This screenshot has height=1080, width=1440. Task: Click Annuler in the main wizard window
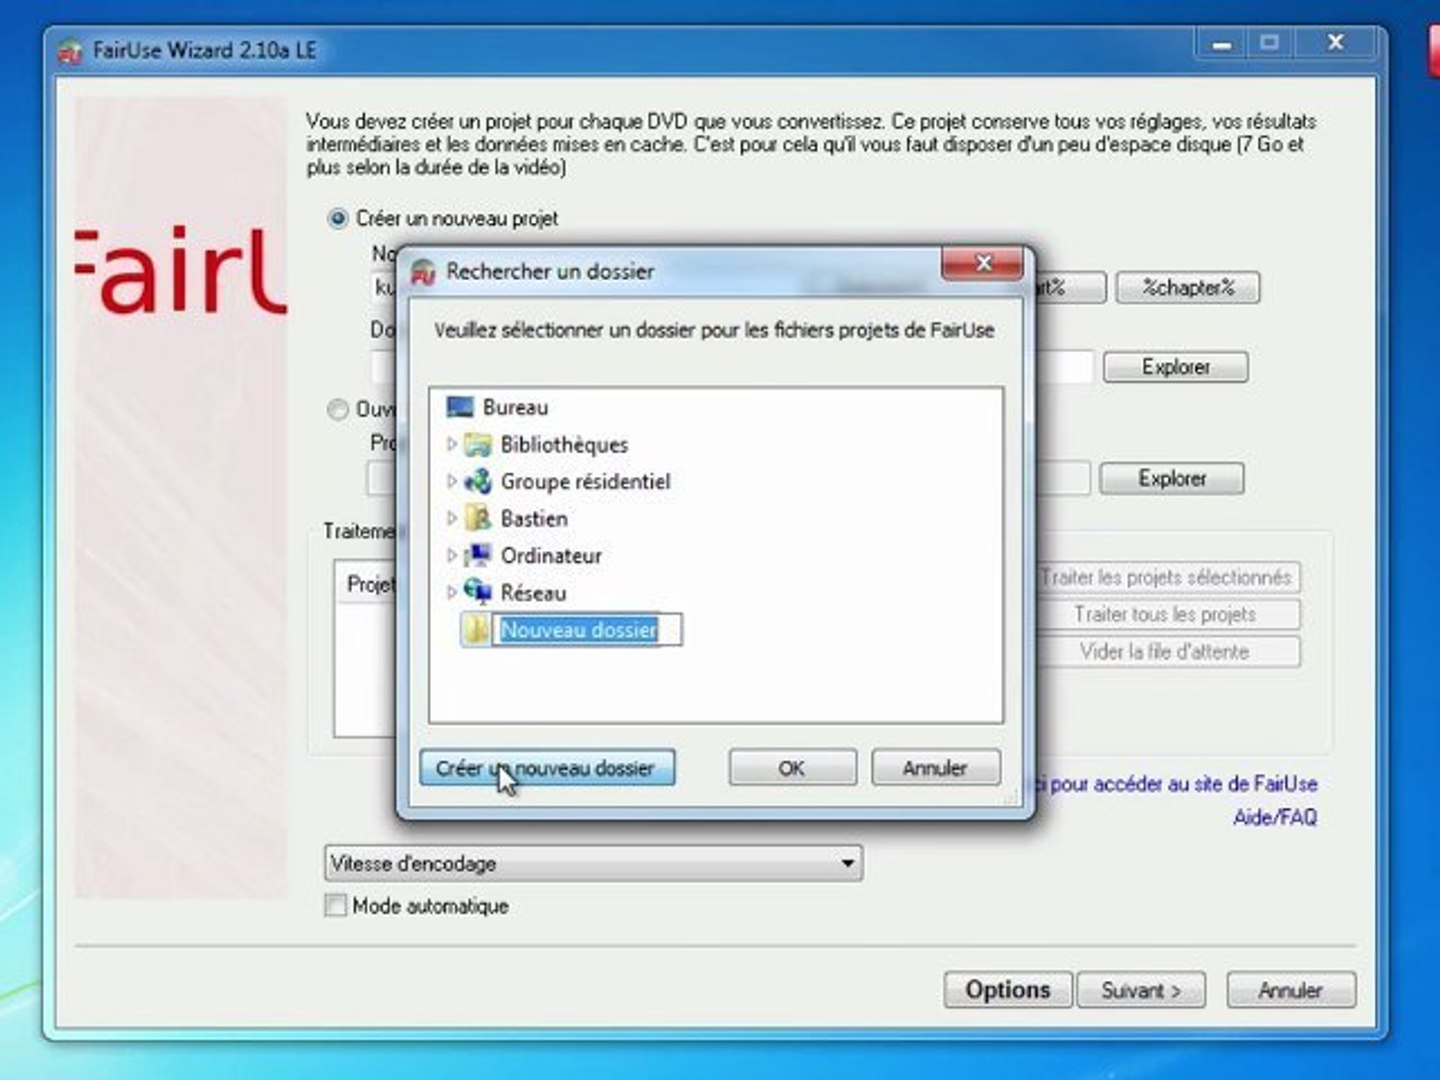tap(1291, 990)
